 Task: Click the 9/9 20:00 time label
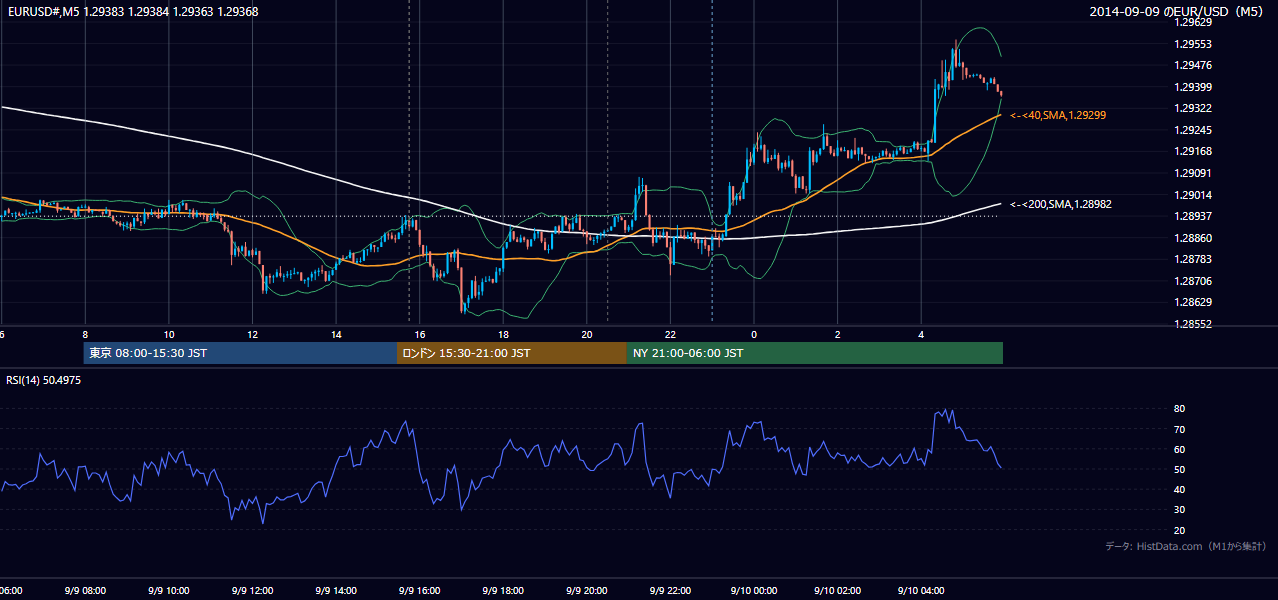(586, 590)
